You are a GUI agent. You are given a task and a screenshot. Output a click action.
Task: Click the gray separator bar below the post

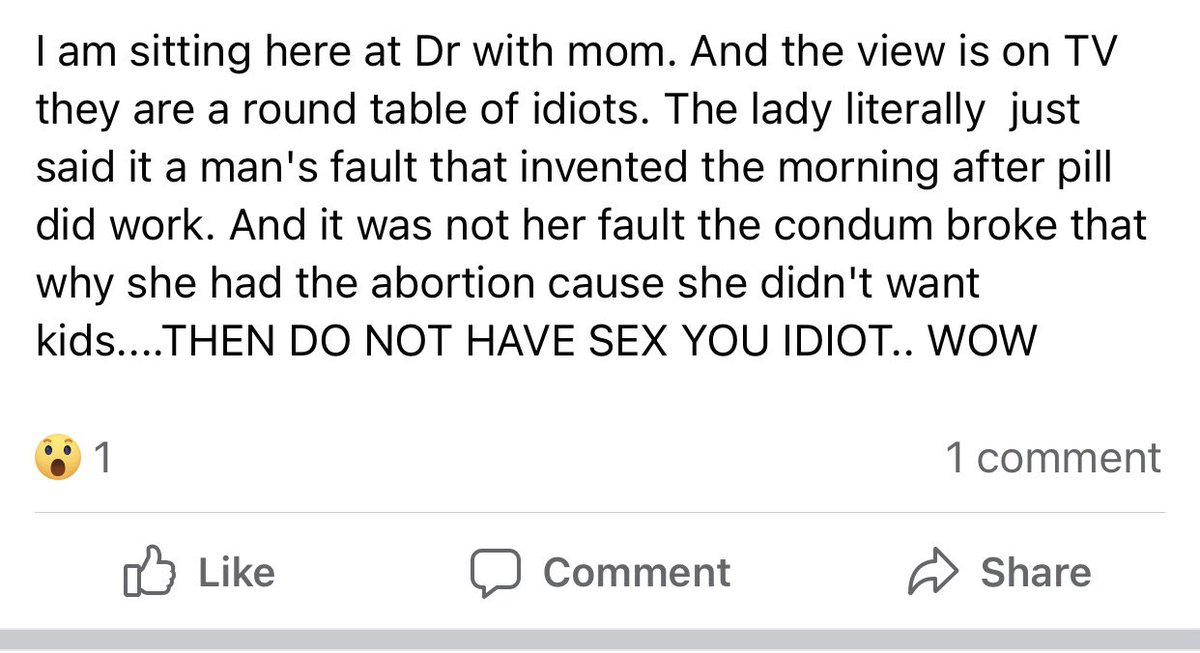pos(600,640)
